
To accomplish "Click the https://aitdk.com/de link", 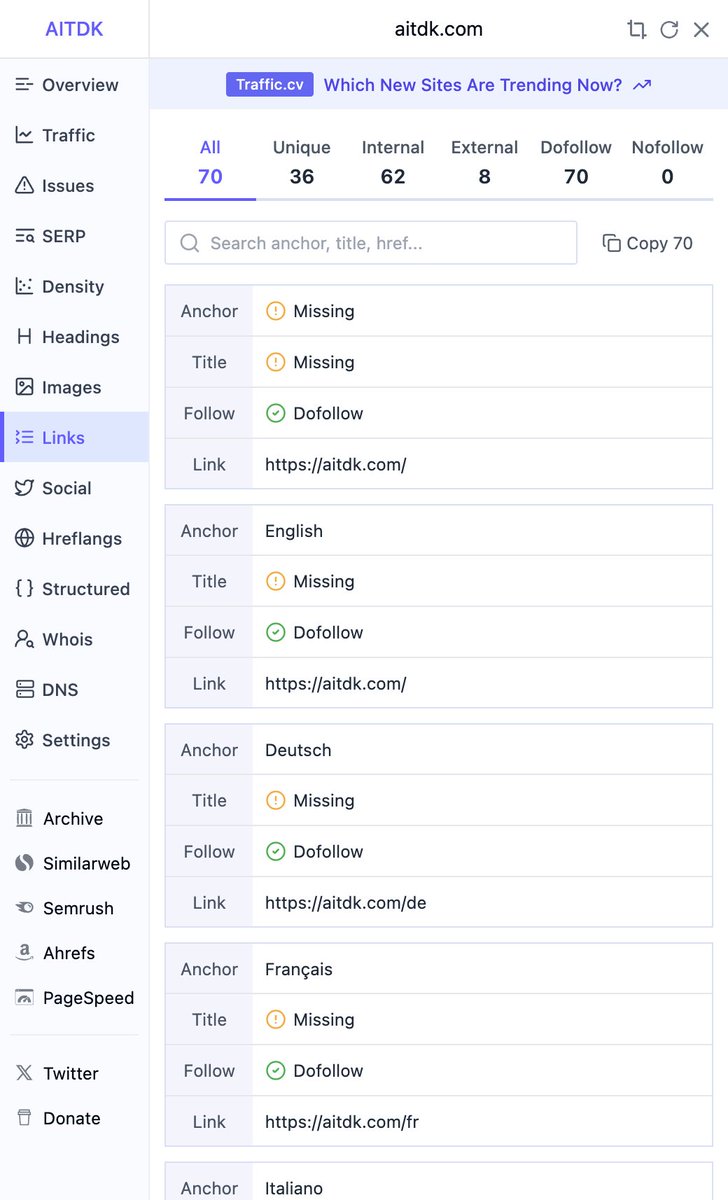I will click(346, 902).
